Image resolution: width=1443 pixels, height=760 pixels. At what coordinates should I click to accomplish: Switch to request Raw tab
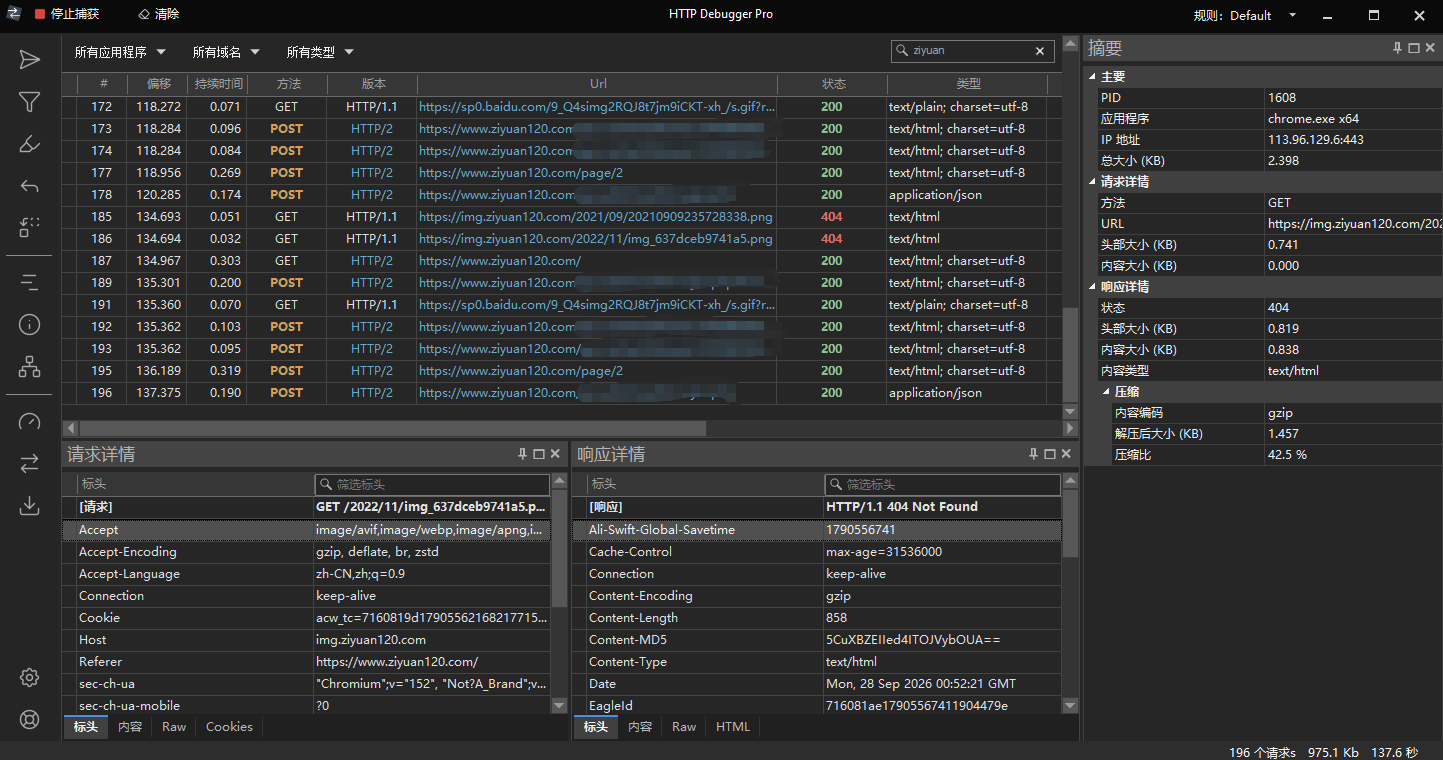(174, 727)
